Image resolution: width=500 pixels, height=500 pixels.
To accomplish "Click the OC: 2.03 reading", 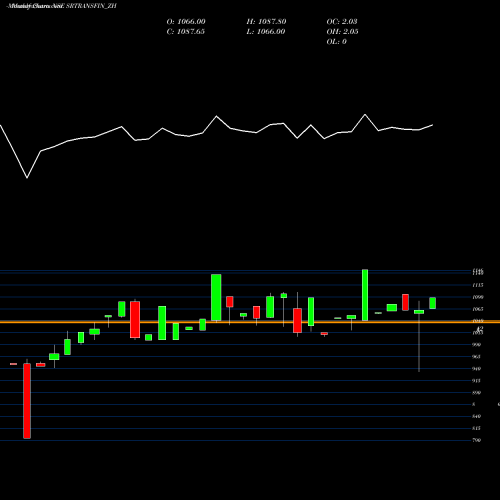I will pos(342,22).
